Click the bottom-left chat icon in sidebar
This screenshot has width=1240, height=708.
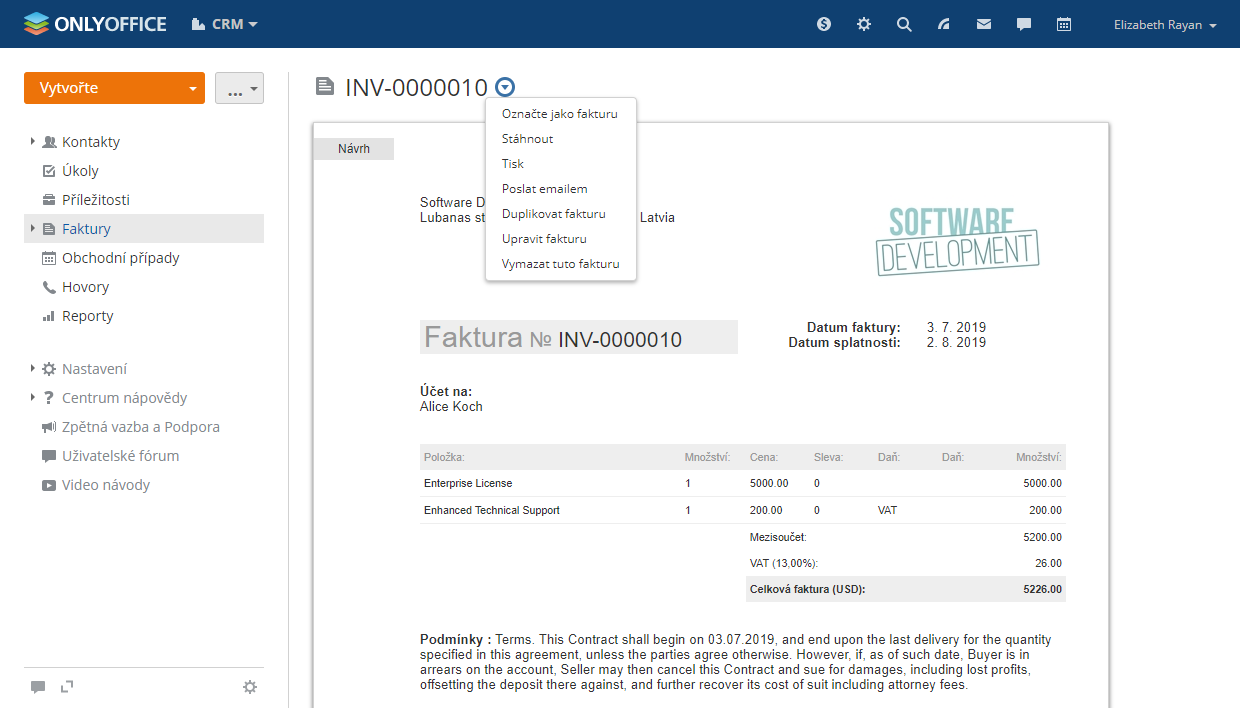[38, 687]
